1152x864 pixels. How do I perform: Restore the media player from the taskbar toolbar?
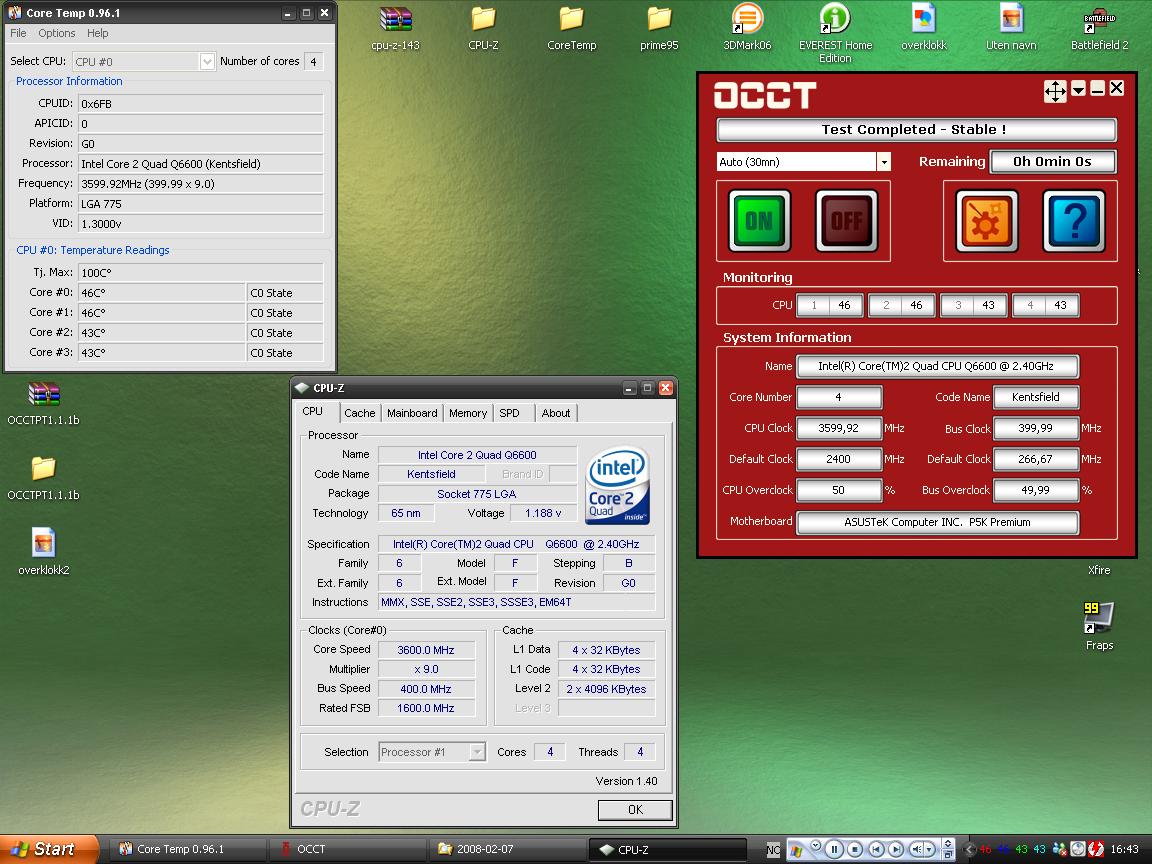coord(948,854)
